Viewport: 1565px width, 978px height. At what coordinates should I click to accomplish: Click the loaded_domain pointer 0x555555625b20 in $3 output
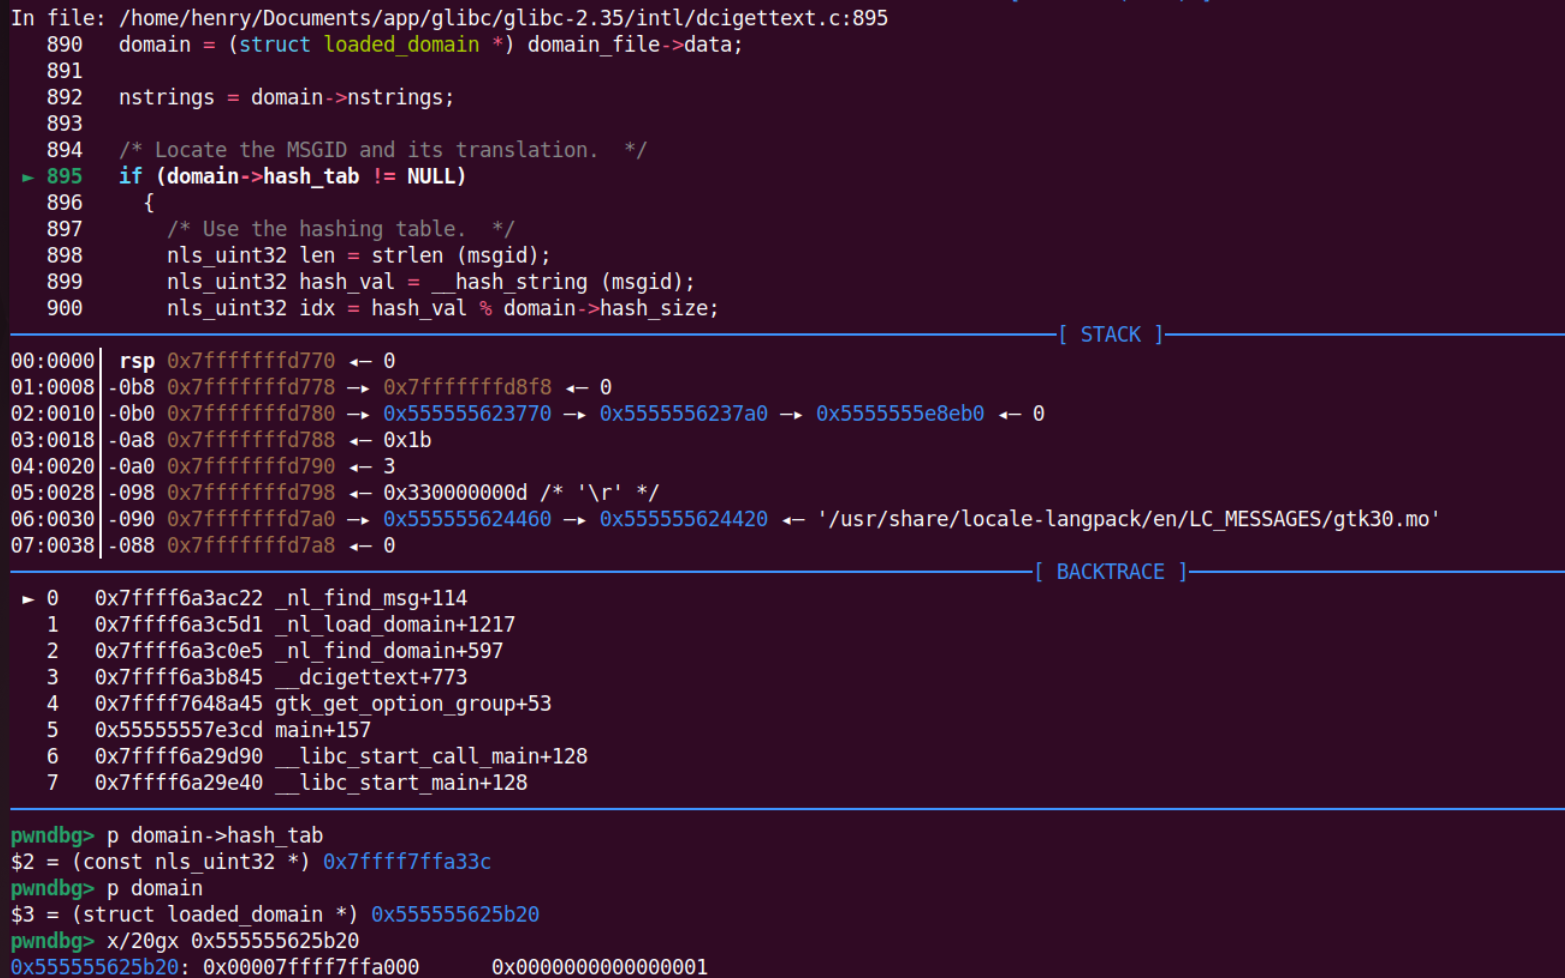pos(455,915)
